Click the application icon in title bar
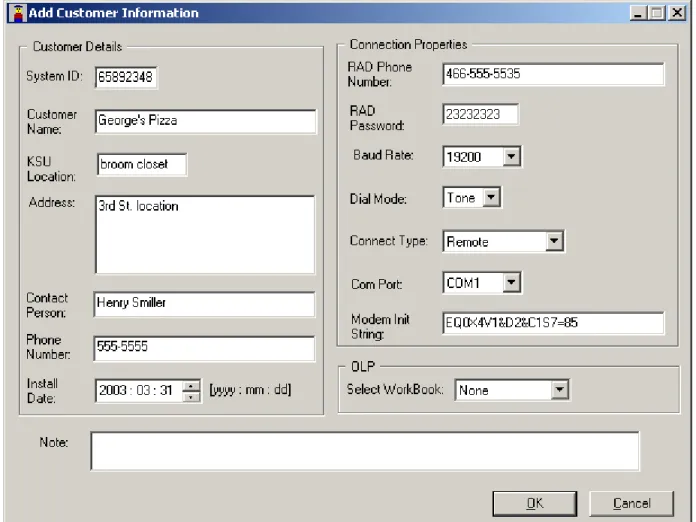This screenshot has height=522, width=696. (x=18, y=13)
